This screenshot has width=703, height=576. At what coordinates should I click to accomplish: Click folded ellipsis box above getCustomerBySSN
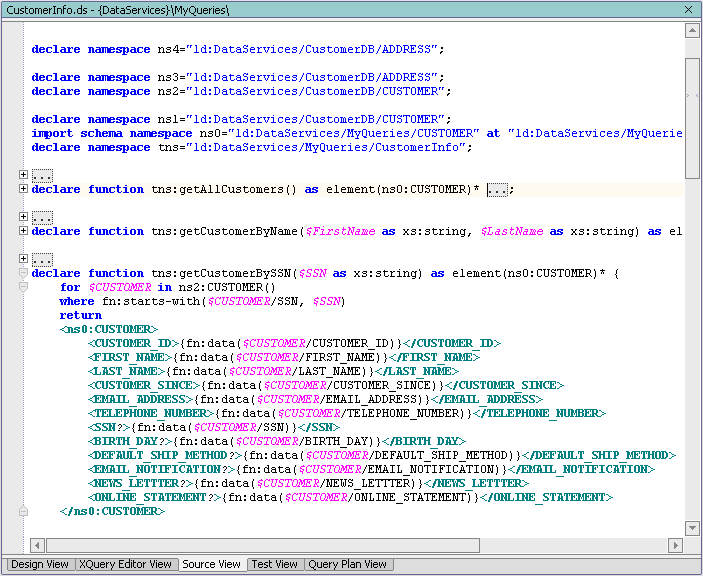pyautogui.click(x=42, y=260)
